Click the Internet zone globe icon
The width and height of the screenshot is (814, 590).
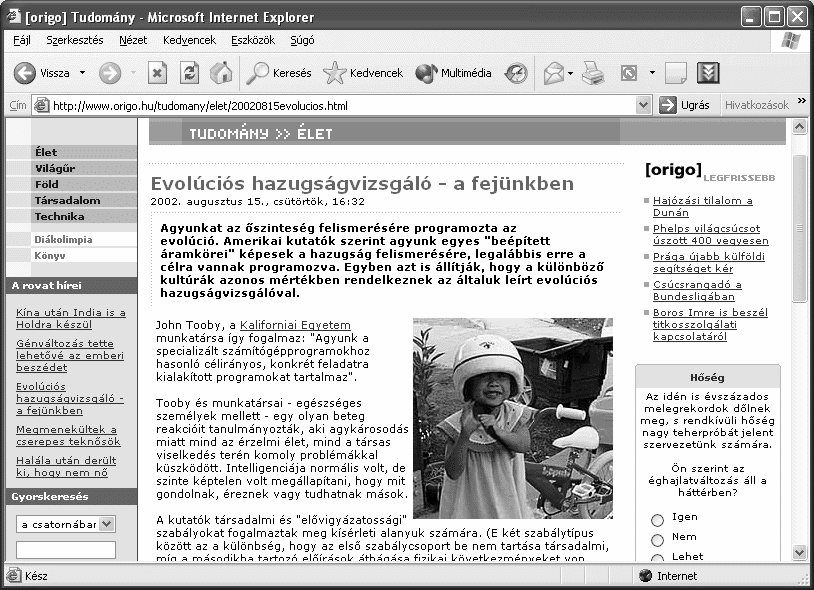646,575
